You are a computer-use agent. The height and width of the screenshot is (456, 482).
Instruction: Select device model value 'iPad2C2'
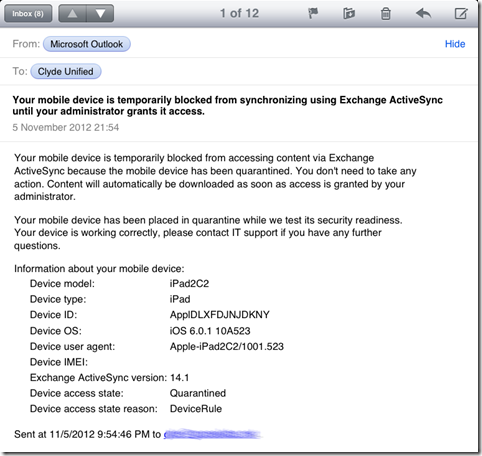coord(189,284)
